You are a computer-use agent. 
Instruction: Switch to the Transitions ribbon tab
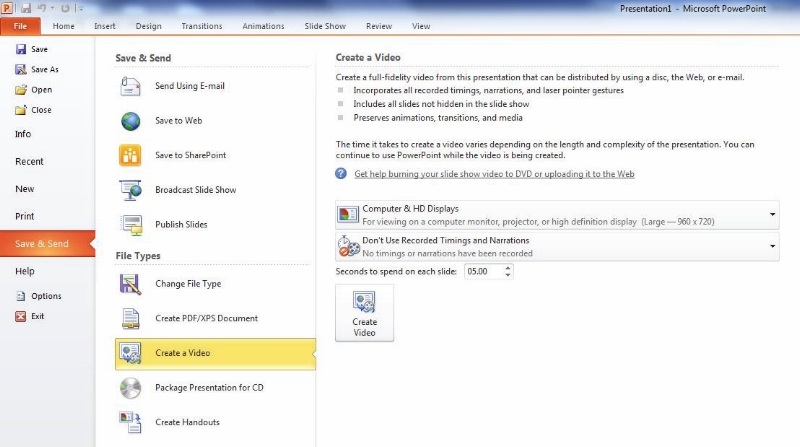click(201, 26)
